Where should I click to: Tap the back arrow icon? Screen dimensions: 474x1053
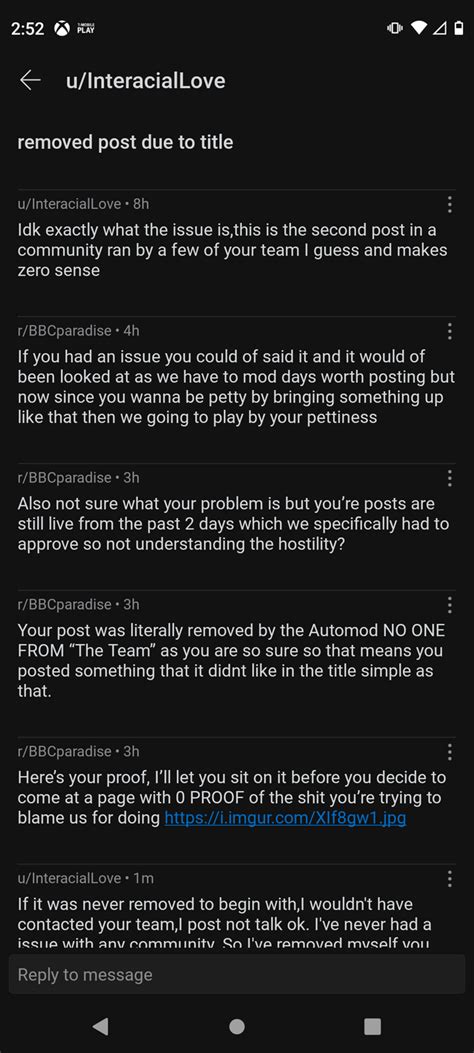pyautogui.click(x=30, y=81)
